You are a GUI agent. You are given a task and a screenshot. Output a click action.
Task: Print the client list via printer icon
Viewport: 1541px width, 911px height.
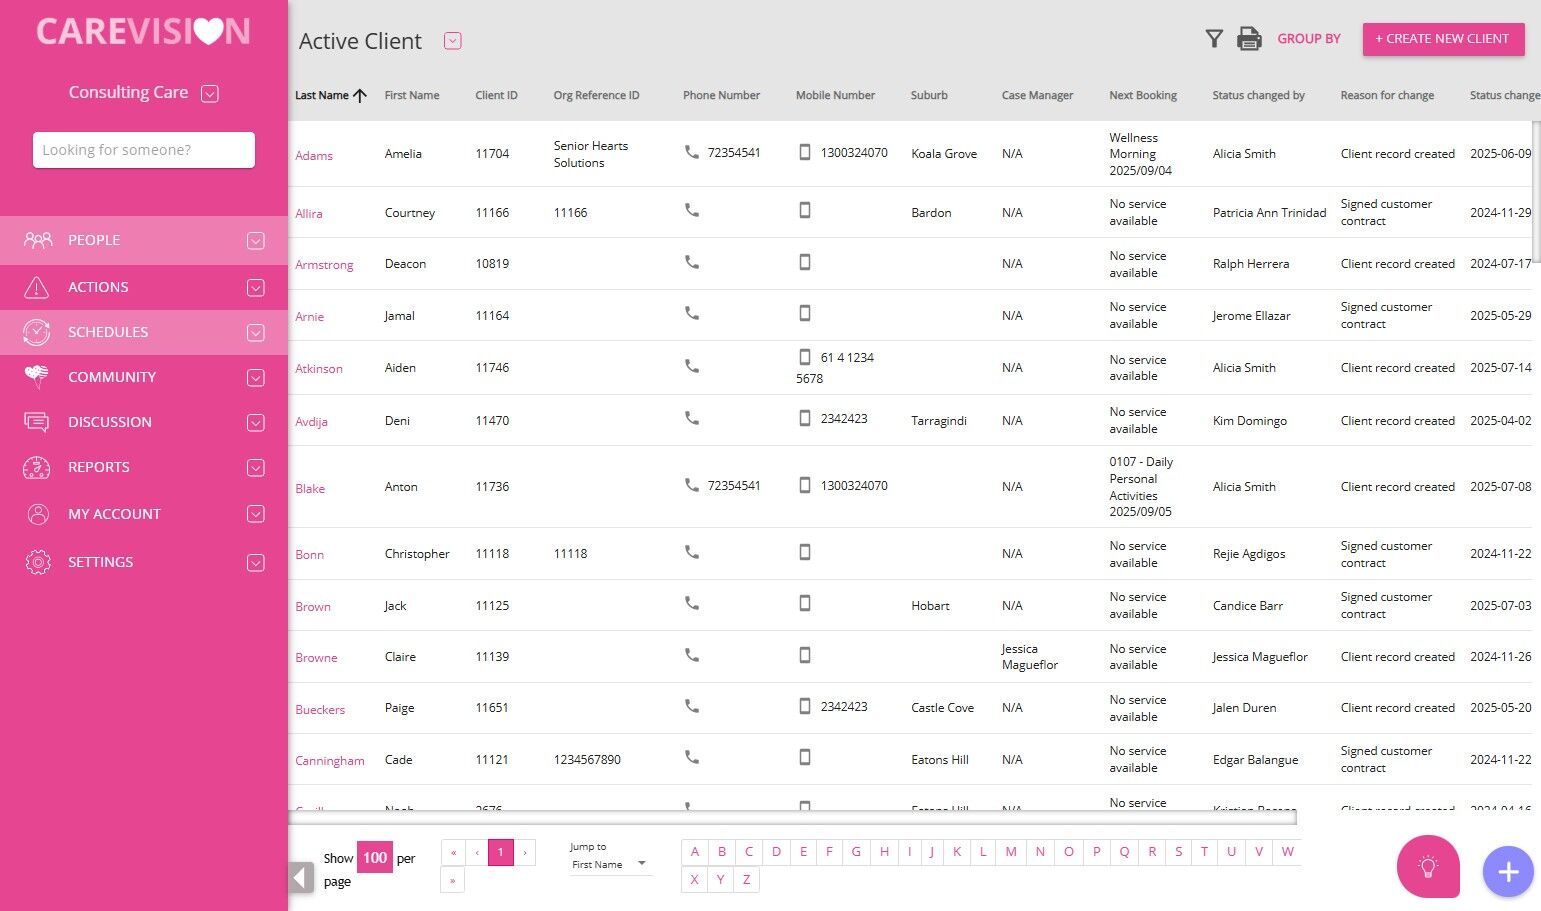tap(1249, 39)
